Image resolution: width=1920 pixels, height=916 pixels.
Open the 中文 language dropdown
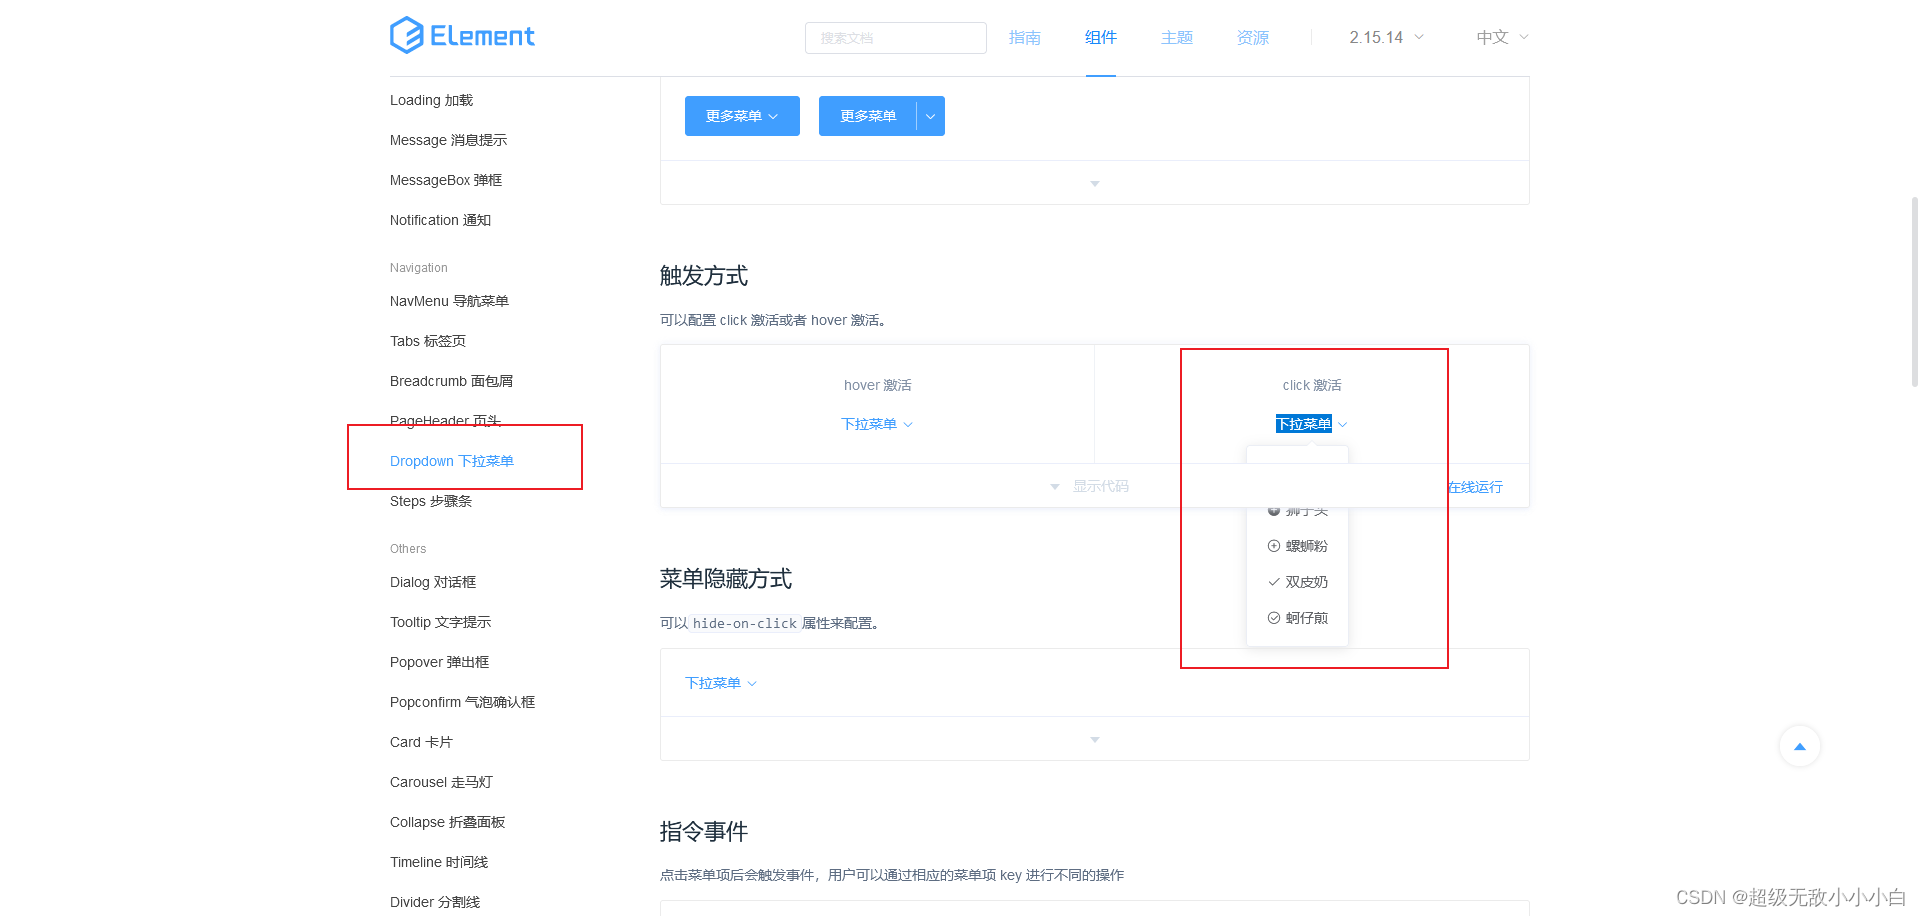click(1503, 37)
